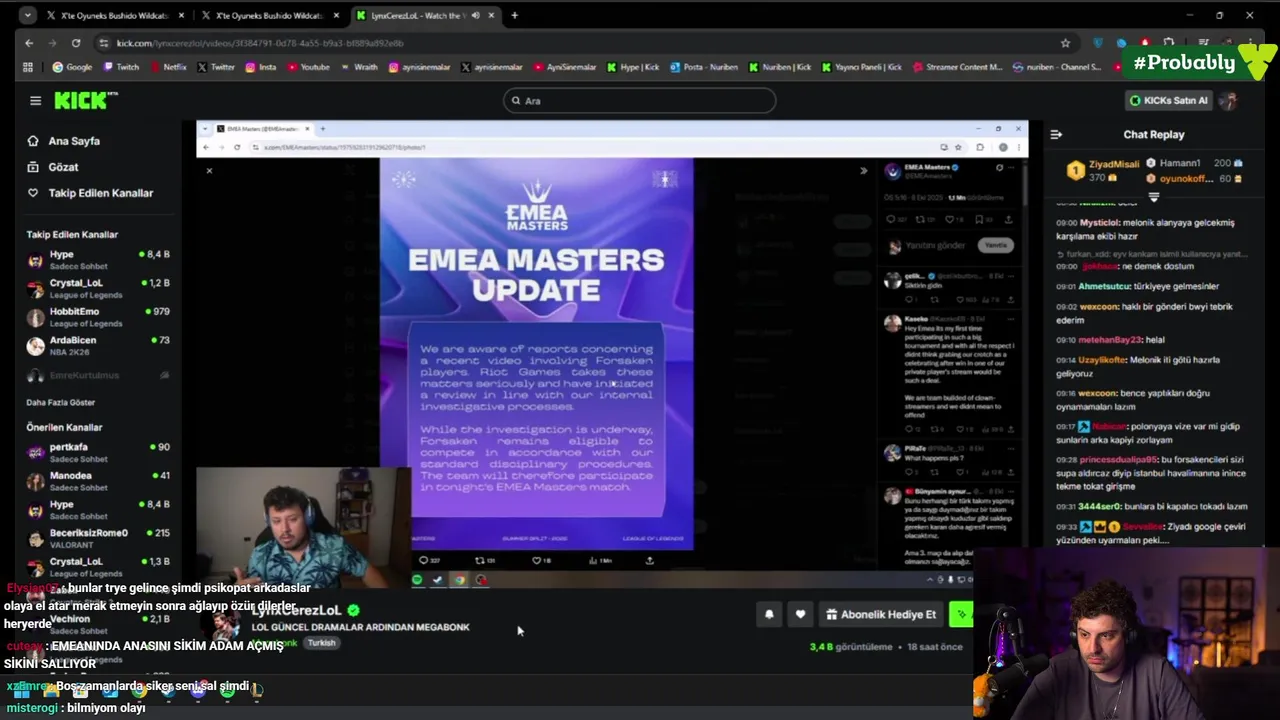
Task: Click UzayIskofte chat username
Action: 1103,360
